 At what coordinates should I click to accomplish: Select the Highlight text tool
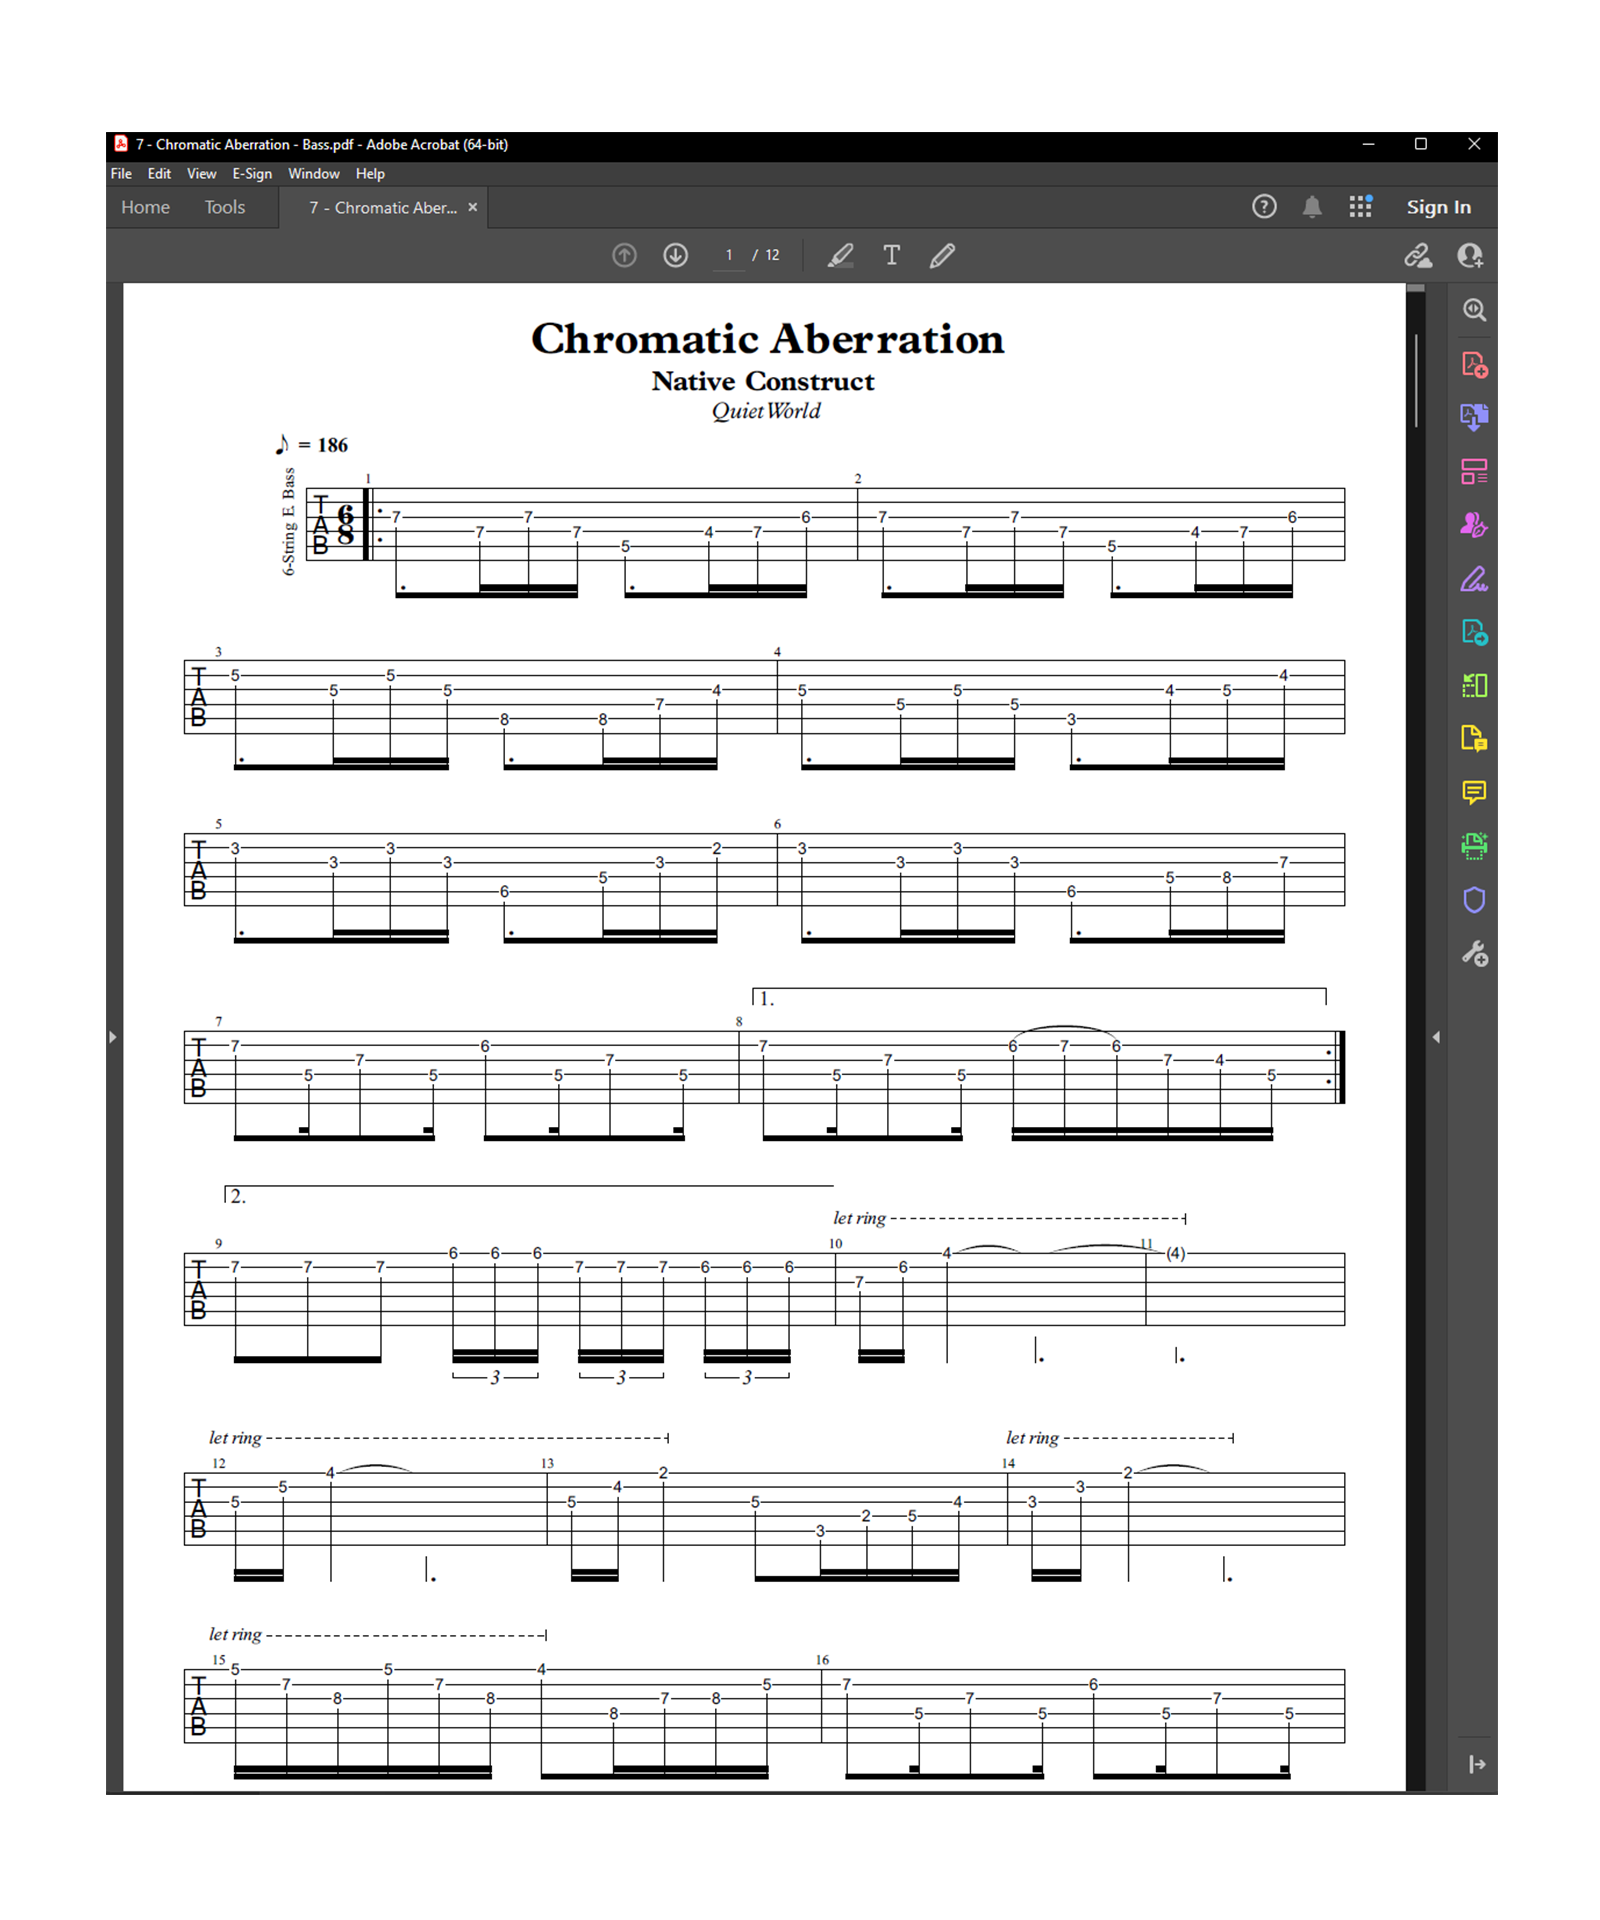(840, 256)
